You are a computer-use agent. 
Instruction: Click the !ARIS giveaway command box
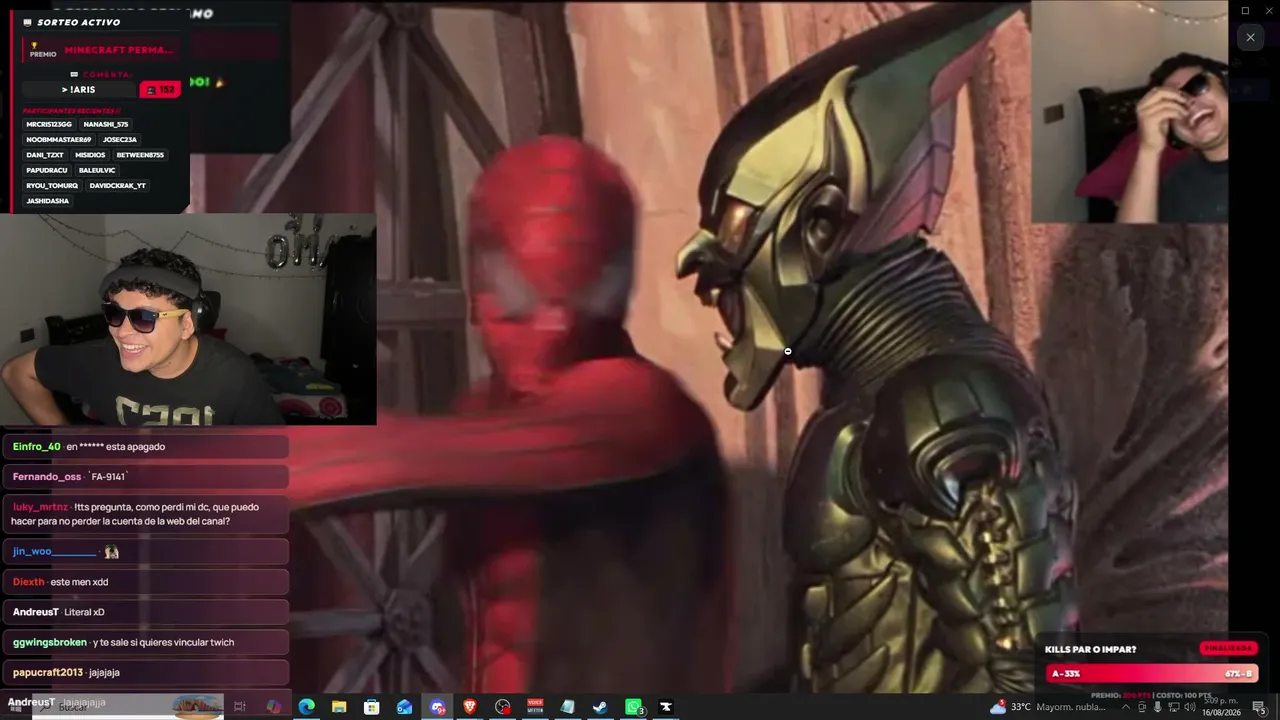click(79, 90)
